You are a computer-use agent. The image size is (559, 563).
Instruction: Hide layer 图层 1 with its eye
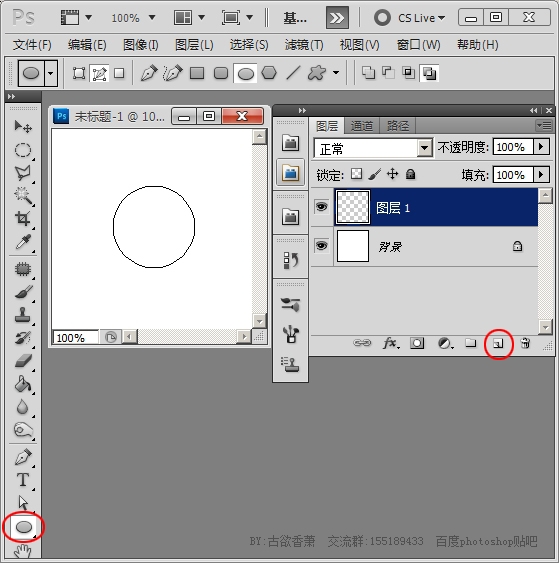(322, 207)
